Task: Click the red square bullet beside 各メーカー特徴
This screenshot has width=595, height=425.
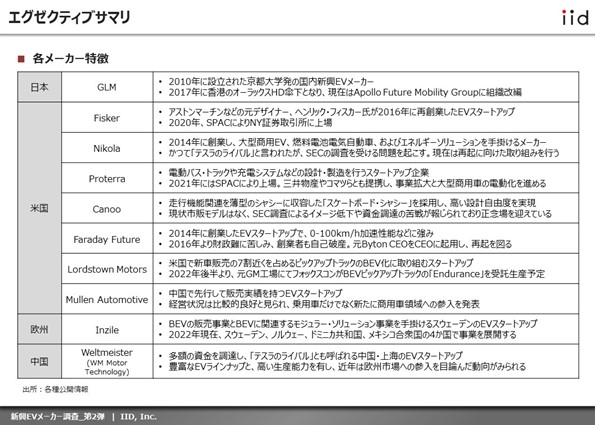Action: [x=21, y=59]
